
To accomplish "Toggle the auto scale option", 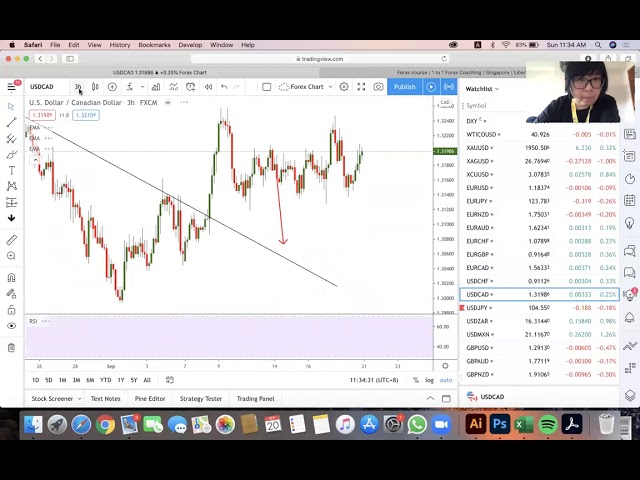I will click(446, 380).
